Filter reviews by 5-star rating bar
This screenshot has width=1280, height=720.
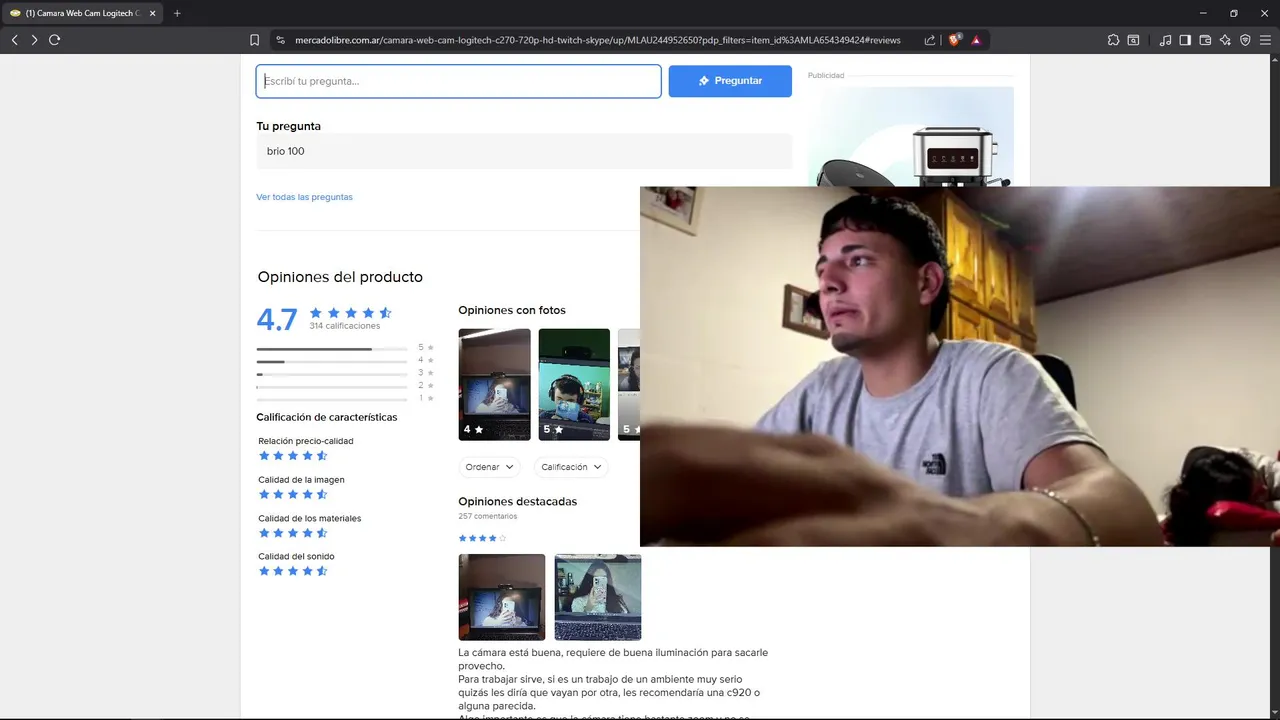[345, 348]
